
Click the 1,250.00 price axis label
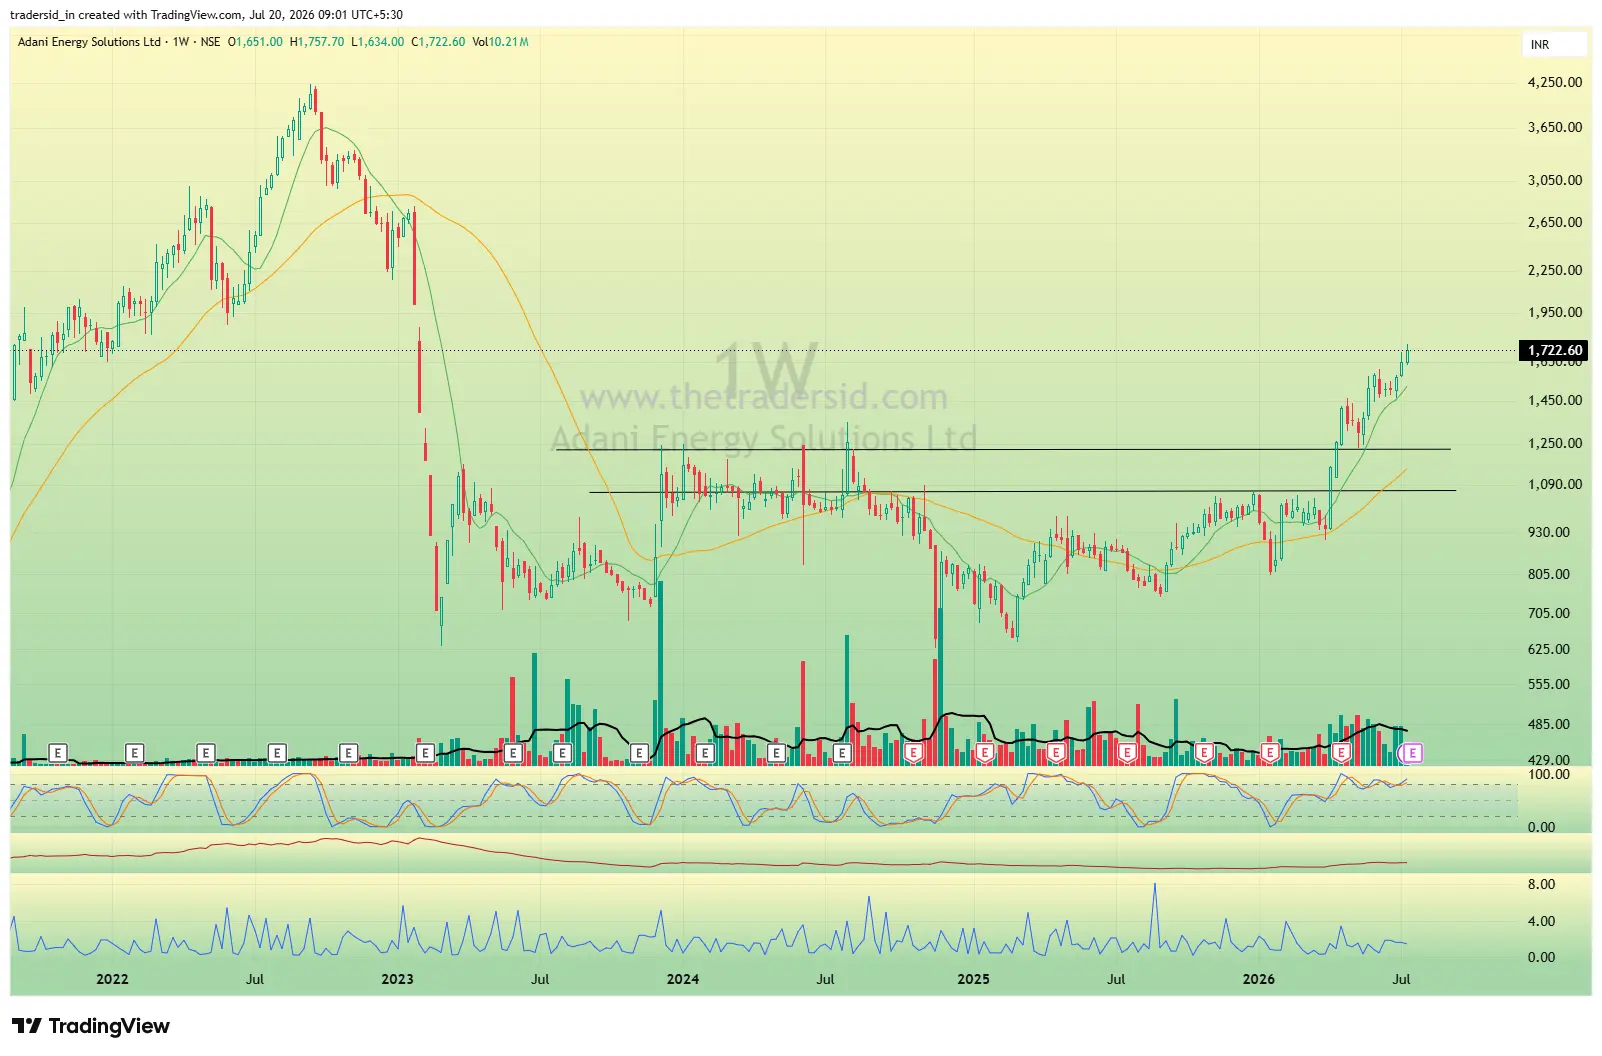(x=1555, y=443)
